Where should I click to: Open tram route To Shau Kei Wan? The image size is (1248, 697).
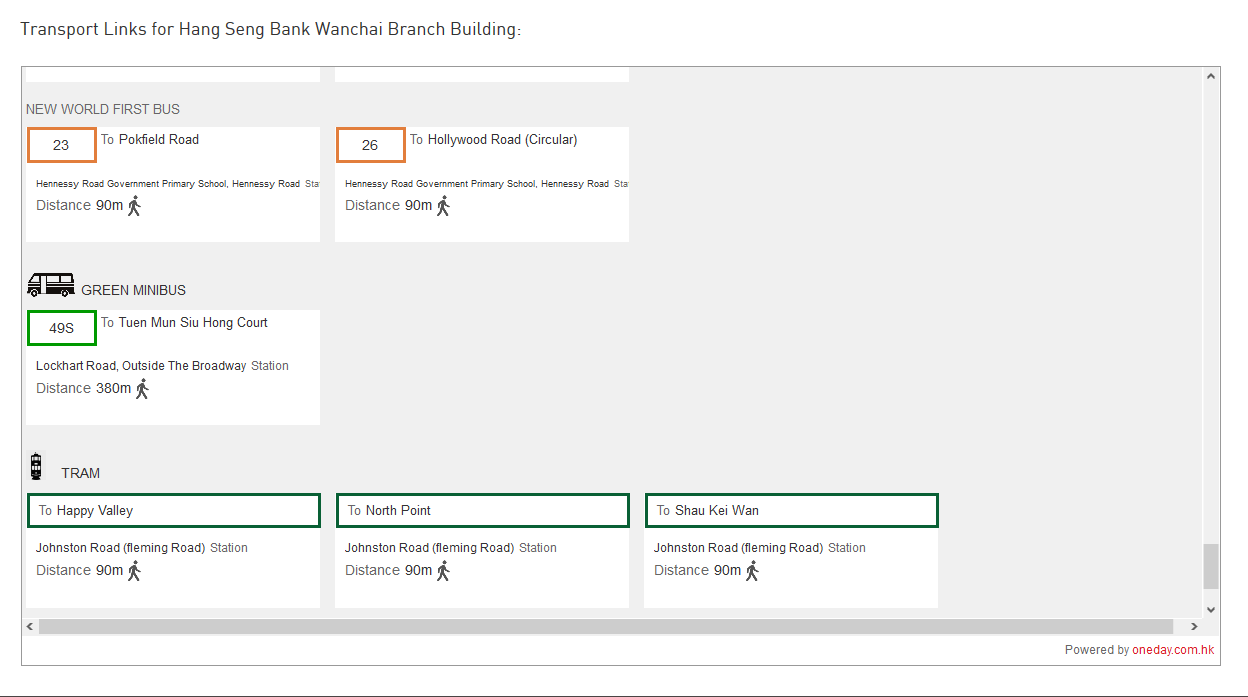coord(792,510)
